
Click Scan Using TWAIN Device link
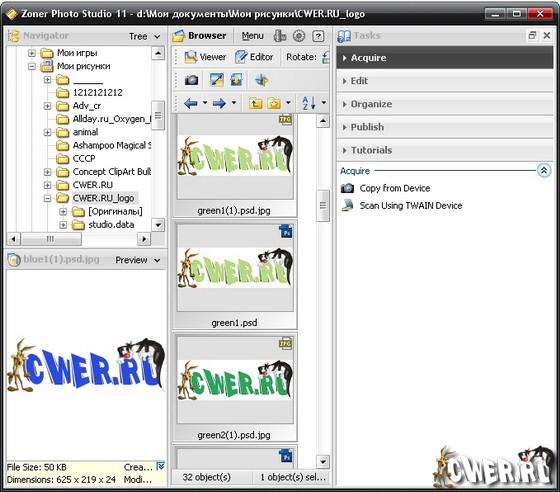[x=411, y=206]
